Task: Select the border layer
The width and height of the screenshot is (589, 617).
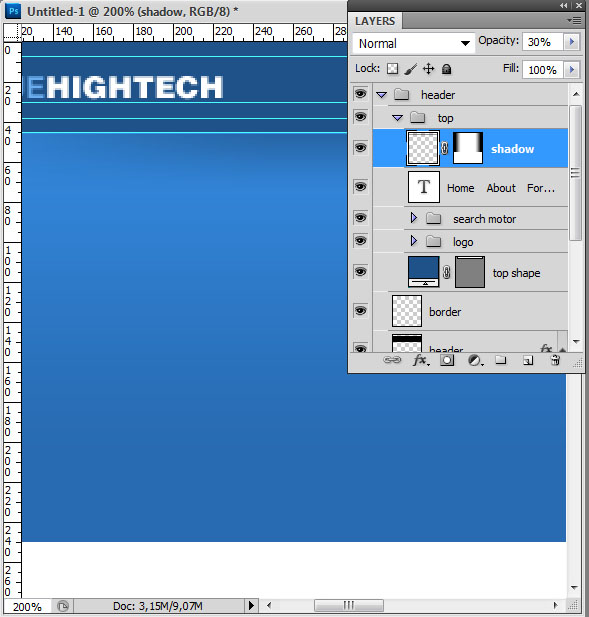Action: click(470, 311)
